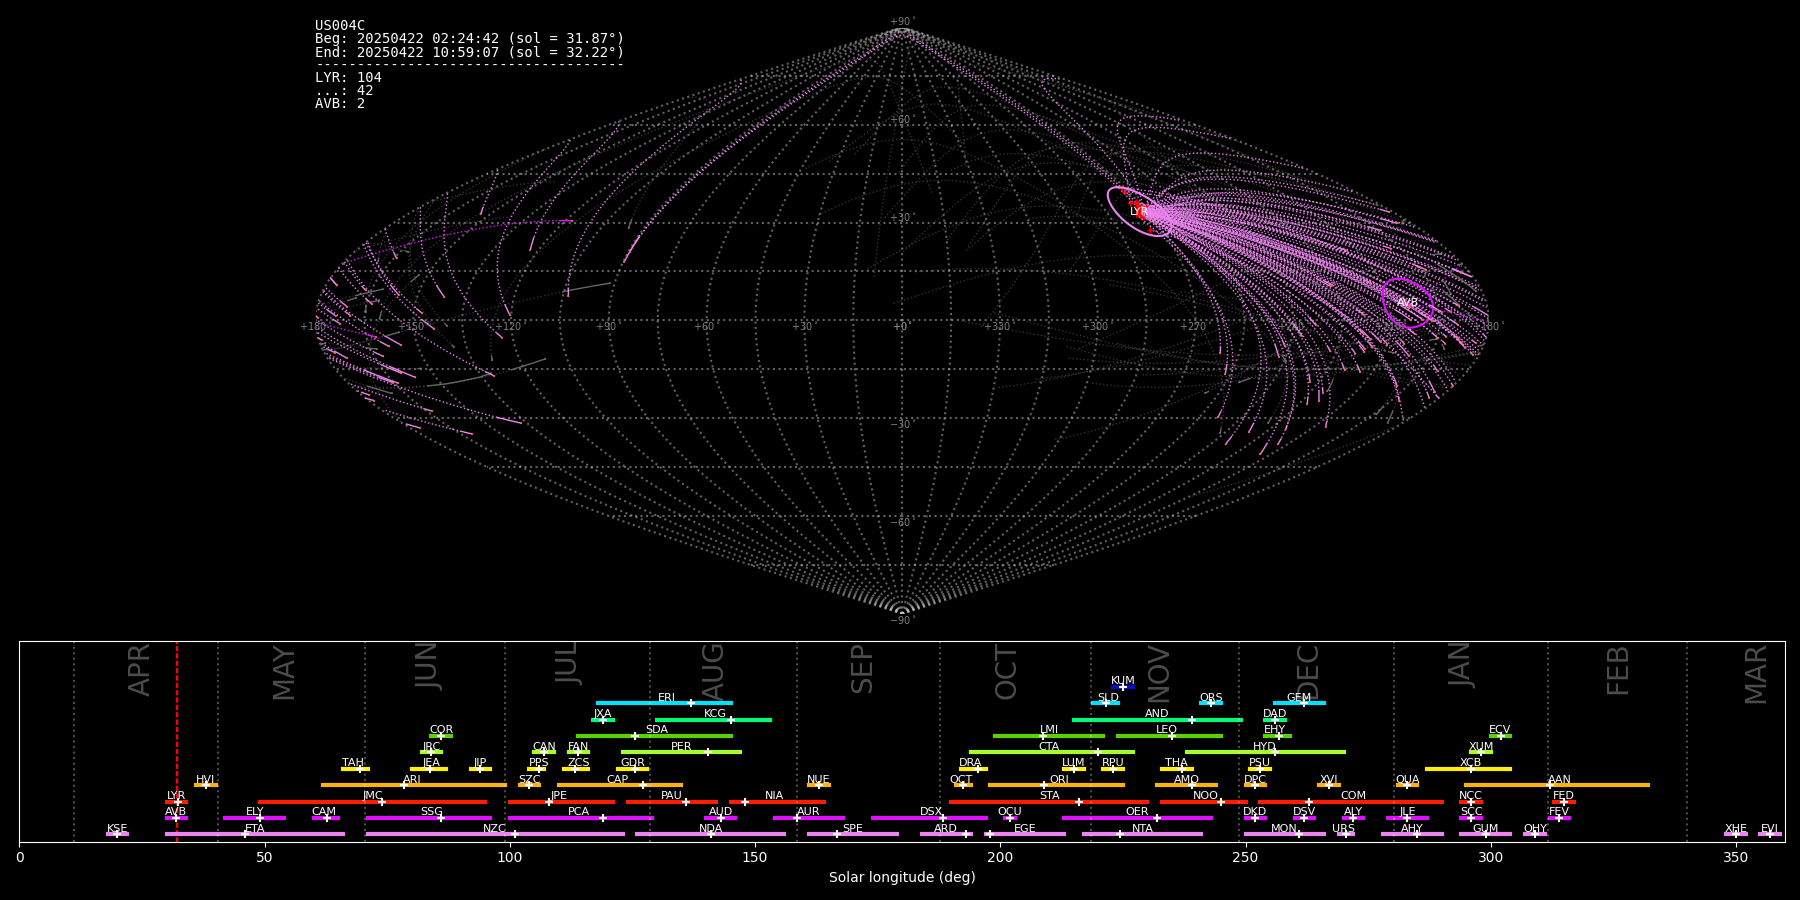Screen dimensions: 1800x900
Task: Select the NTA shower label
Action: coord(1142,829)
